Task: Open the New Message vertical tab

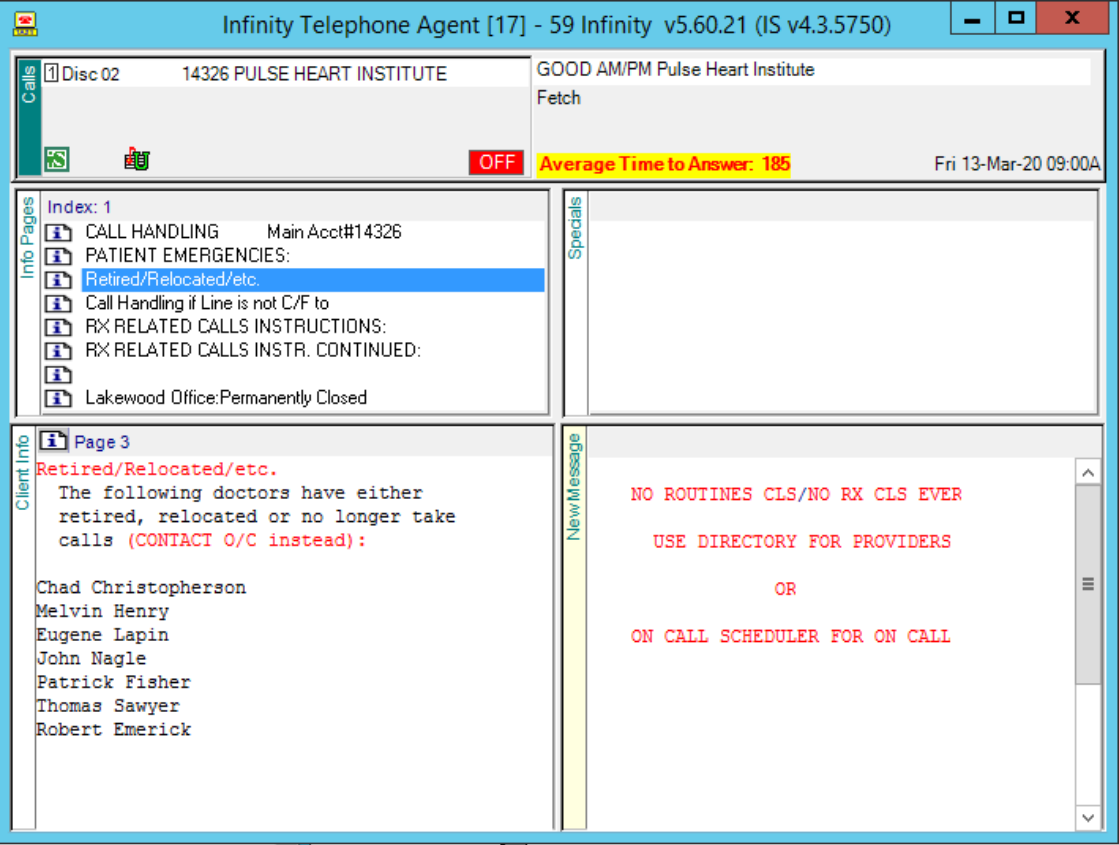Action: pyautogui.click(x=574, y=628)
